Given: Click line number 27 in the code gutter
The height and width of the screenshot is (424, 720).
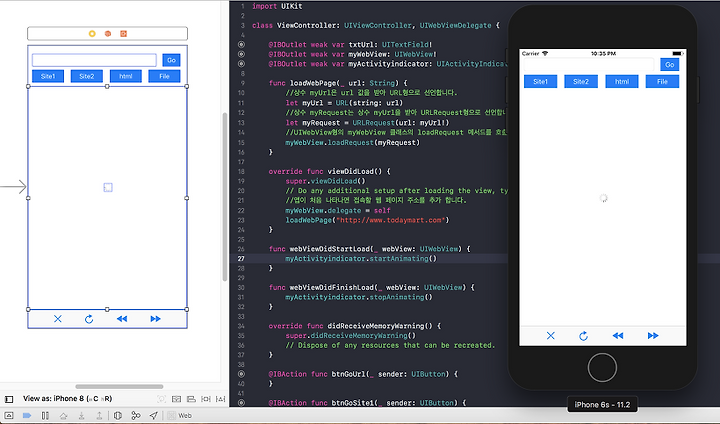Looking at the screenshot, I should coord(241,259).
